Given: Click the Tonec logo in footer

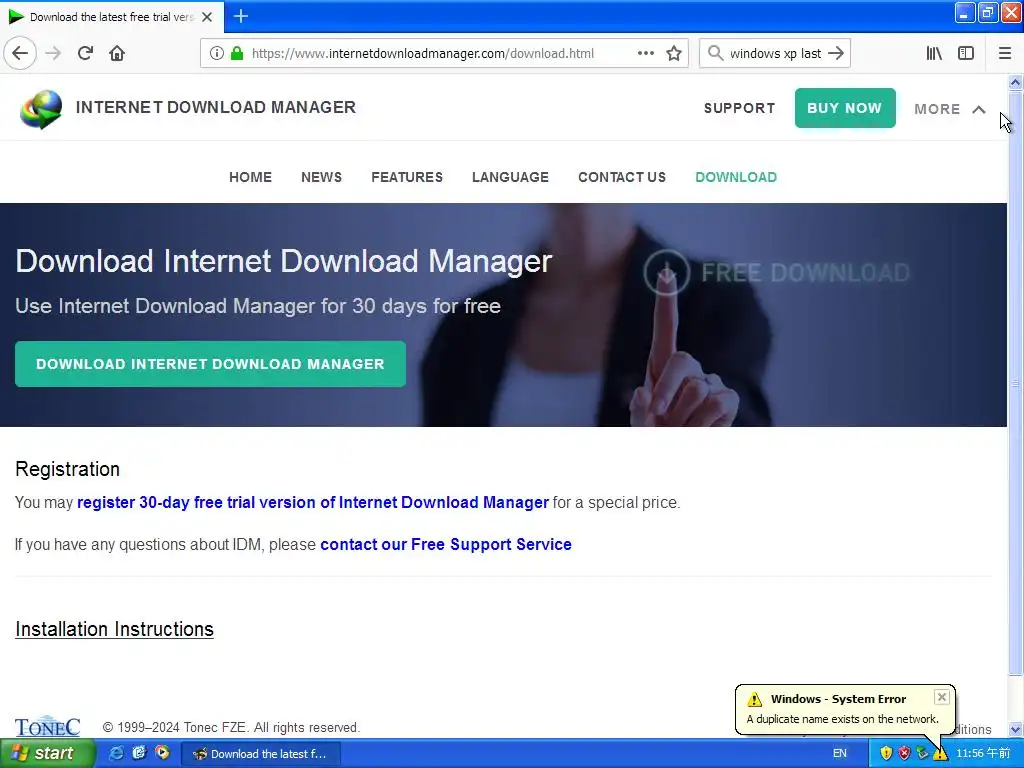Looking at the screenshot, I should tap(48, 726).
